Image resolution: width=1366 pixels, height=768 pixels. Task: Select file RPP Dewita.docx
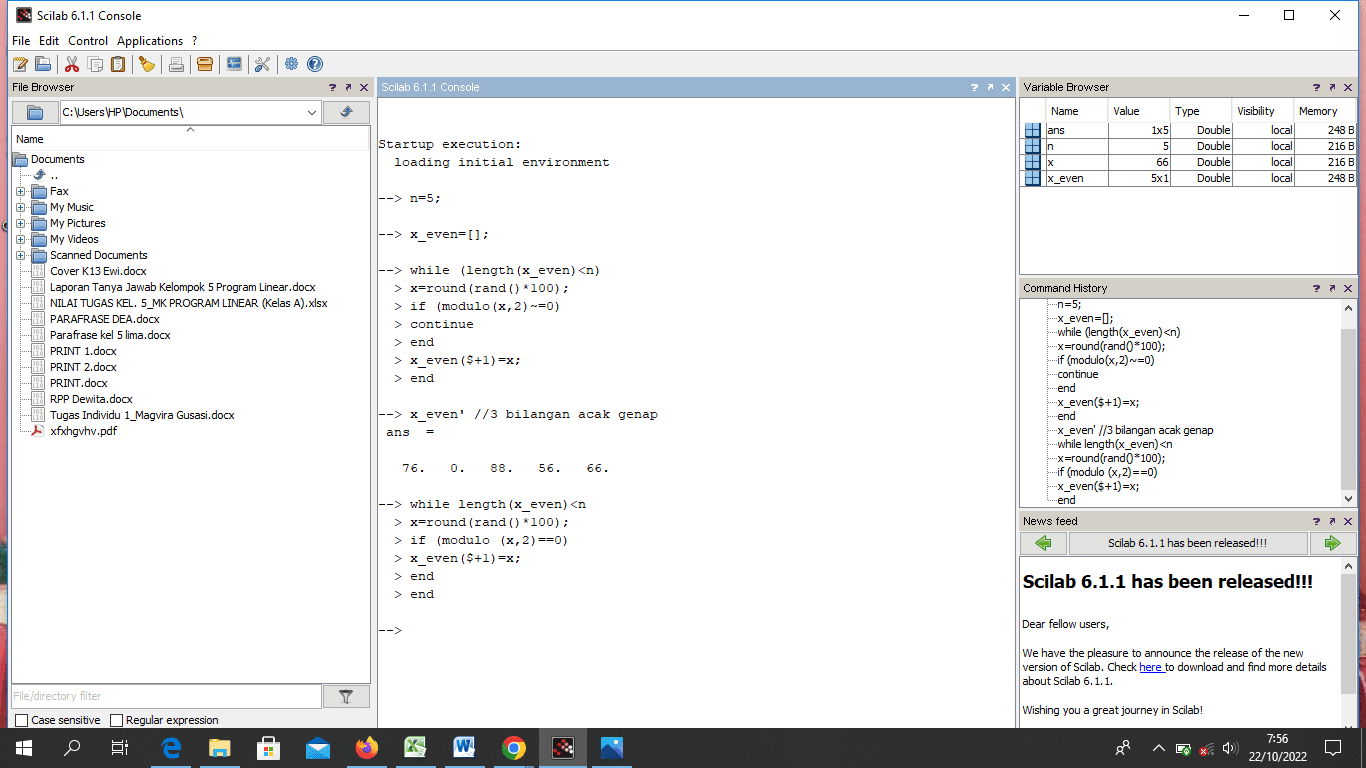pos(91,399)
